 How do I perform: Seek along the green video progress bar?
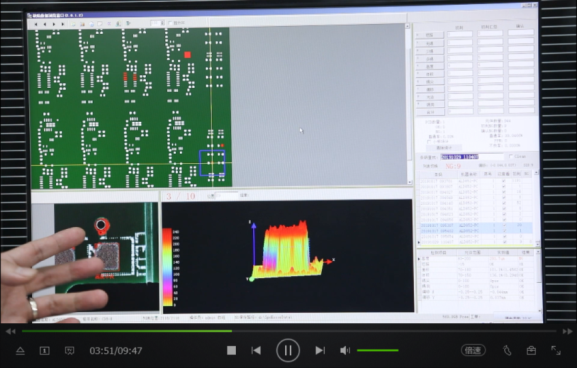tap(289, 331)
